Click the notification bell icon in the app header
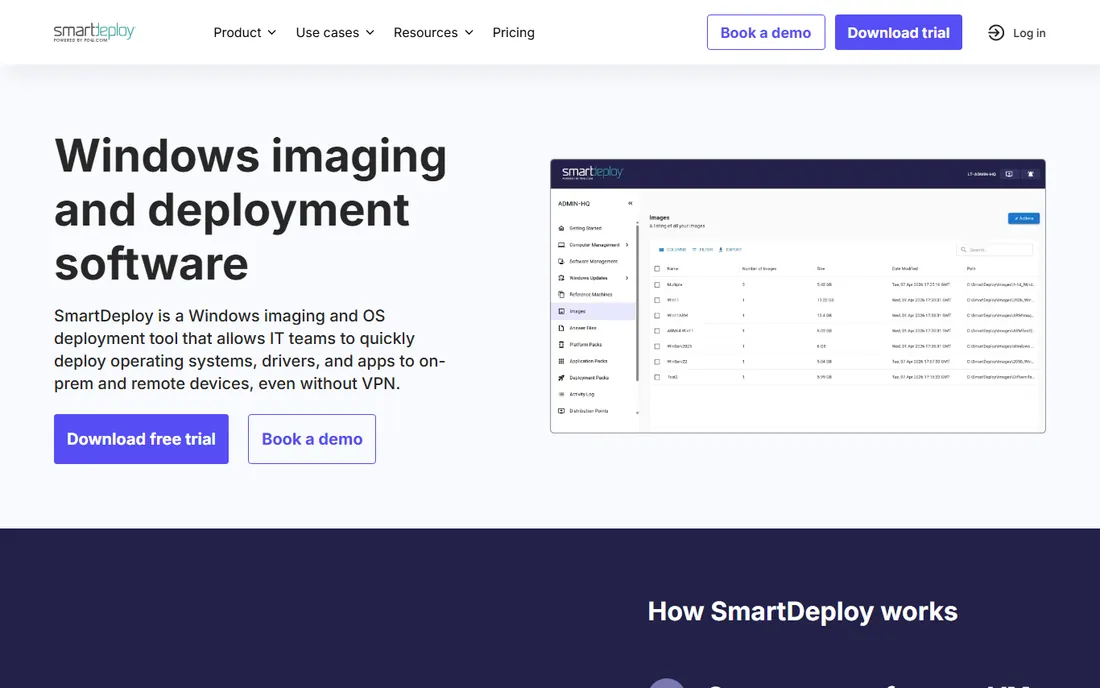1100x688 pixels. [x=1031, y=174]
